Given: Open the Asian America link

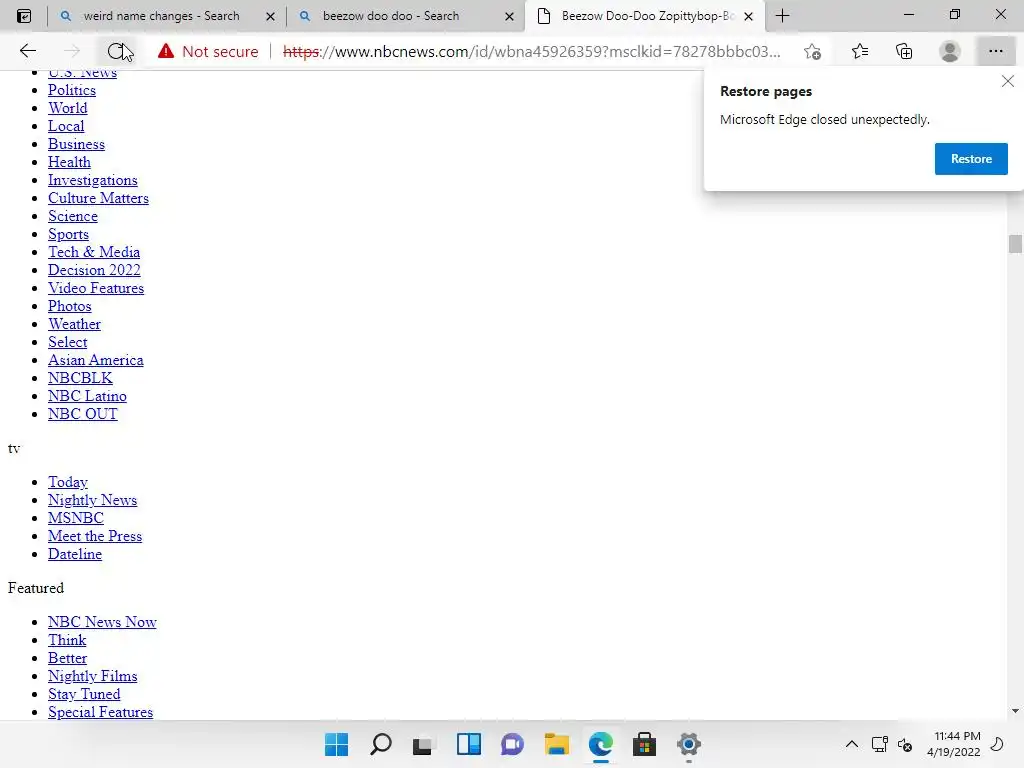Looking at the screenshot, I should (95, 360).
